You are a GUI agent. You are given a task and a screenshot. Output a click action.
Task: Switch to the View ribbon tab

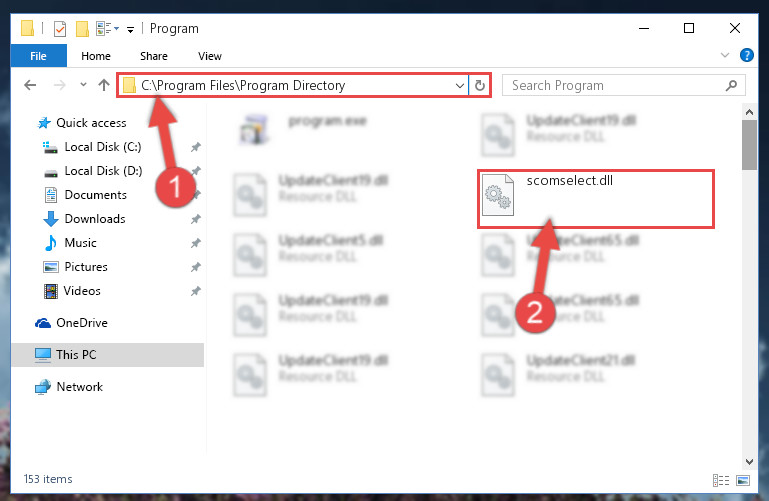pos(210,56)
